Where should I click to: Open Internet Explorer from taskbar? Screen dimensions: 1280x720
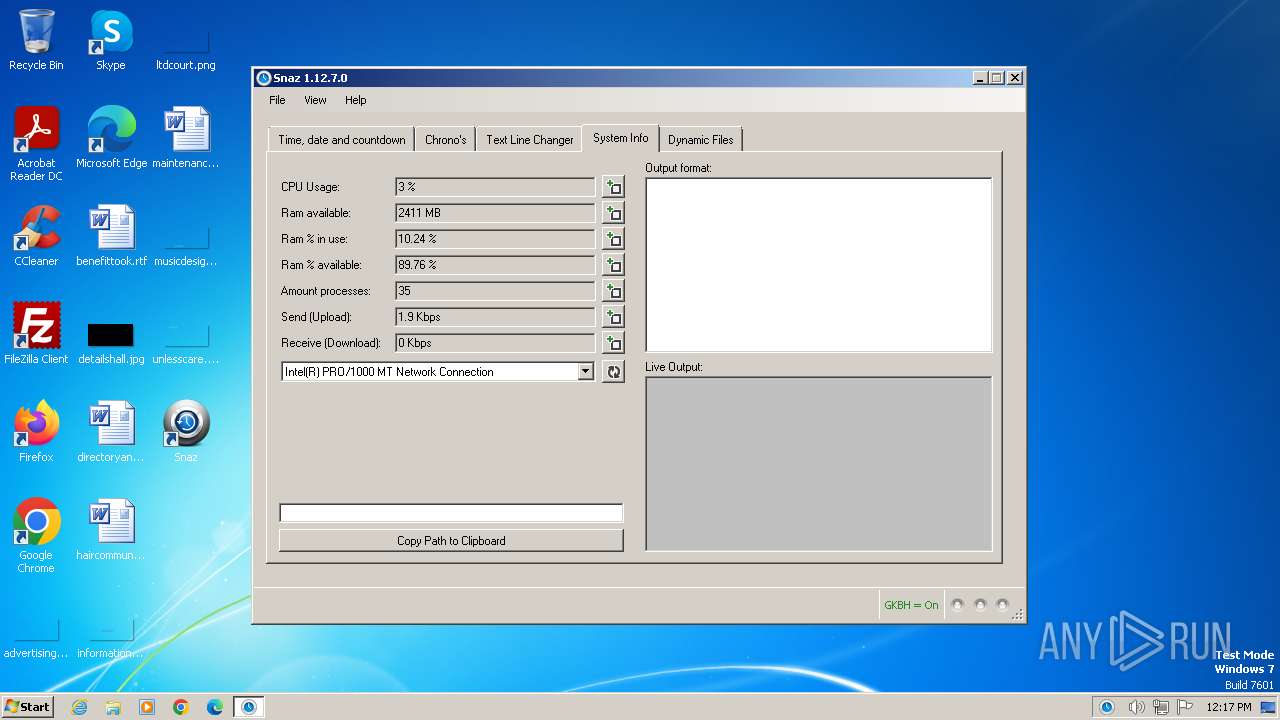pyautogui.click(x=79, y=707)
